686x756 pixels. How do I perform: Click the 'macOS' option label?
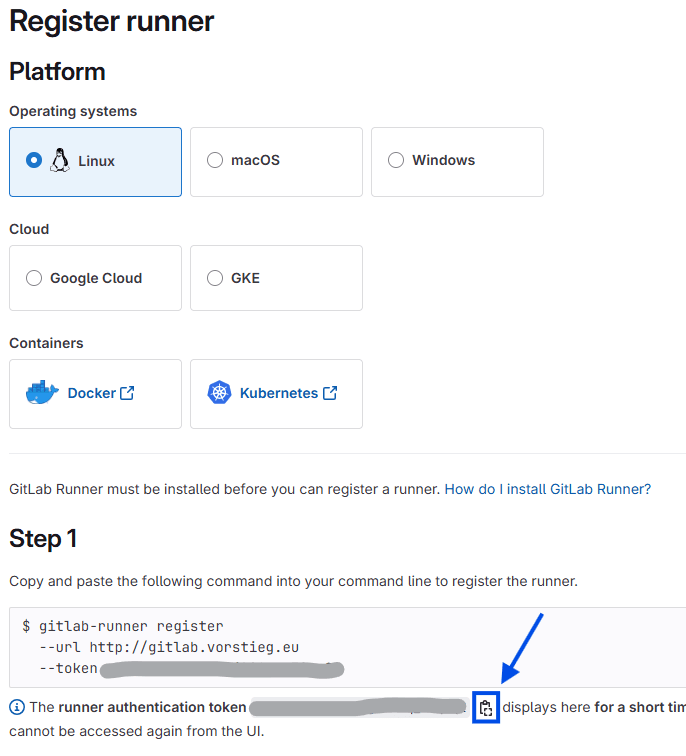[x=256, y=160]
